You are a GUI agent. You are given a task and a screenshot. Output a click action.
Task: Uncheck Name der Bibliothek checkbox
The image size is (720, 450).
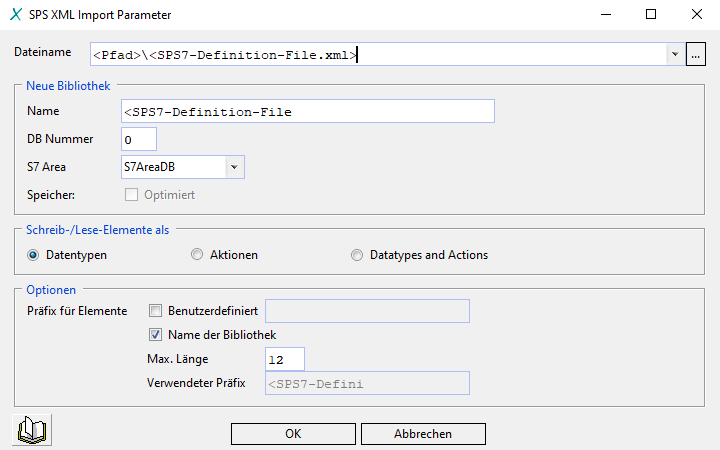(x=155, y=335)
